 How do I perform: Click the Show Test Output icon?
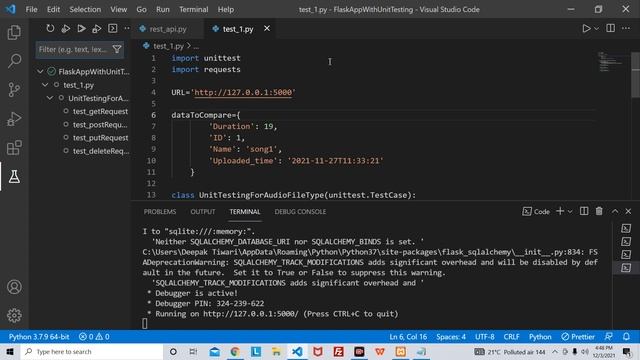(x=113, y=29)
